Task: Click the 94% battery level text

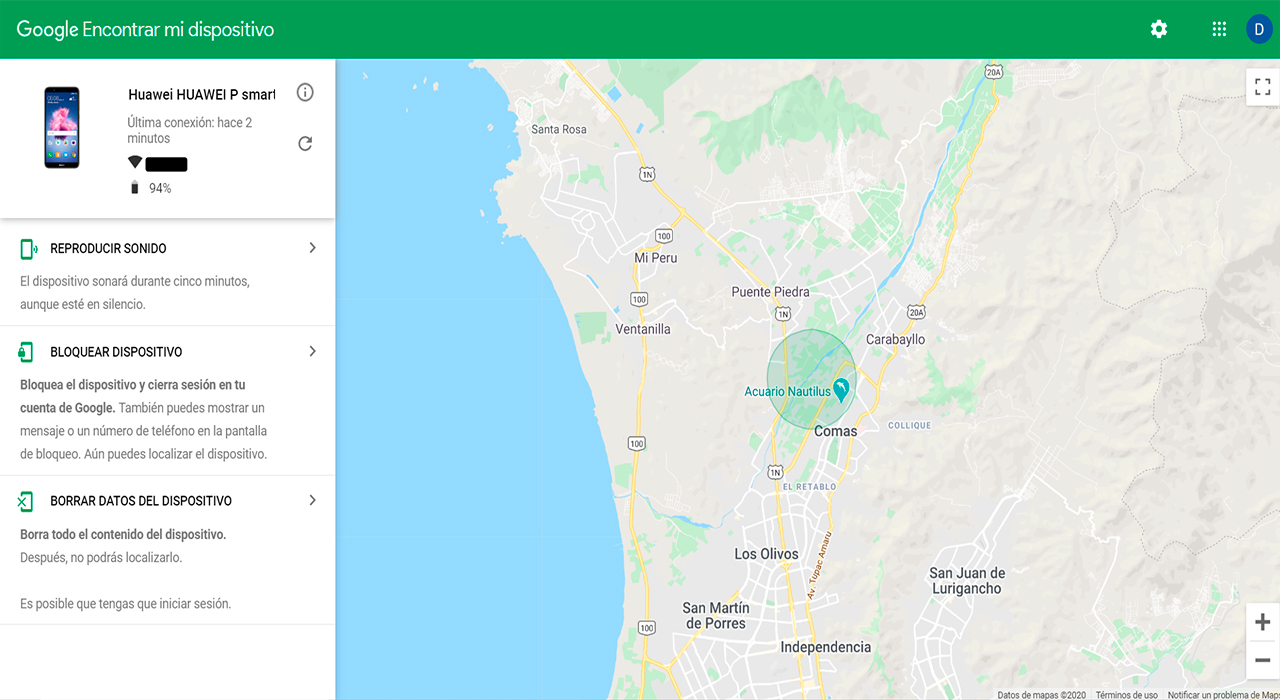Action: click(160, 188)
